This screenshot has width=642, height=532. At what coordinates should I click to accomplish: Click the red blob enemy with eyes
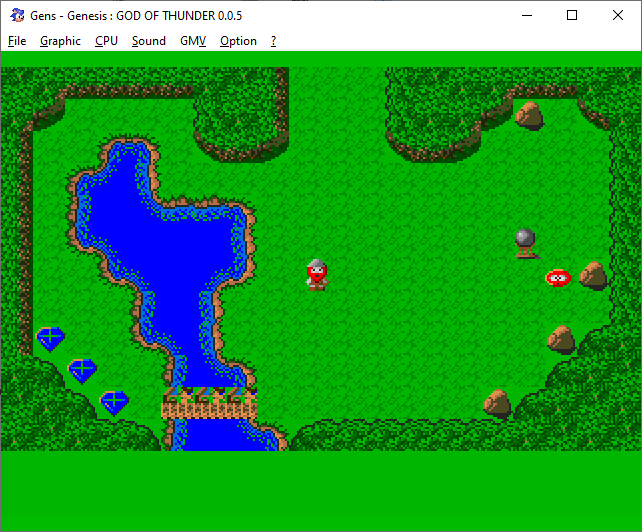[558, 278]
